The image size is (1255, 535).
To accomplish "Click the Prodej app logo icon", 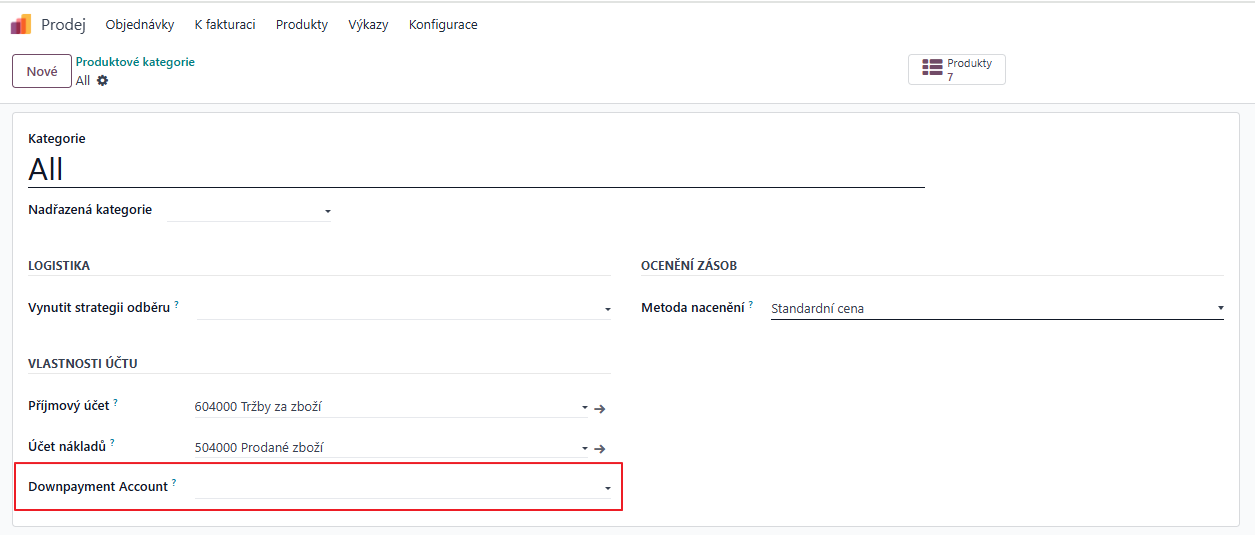I will click(21, 24).
